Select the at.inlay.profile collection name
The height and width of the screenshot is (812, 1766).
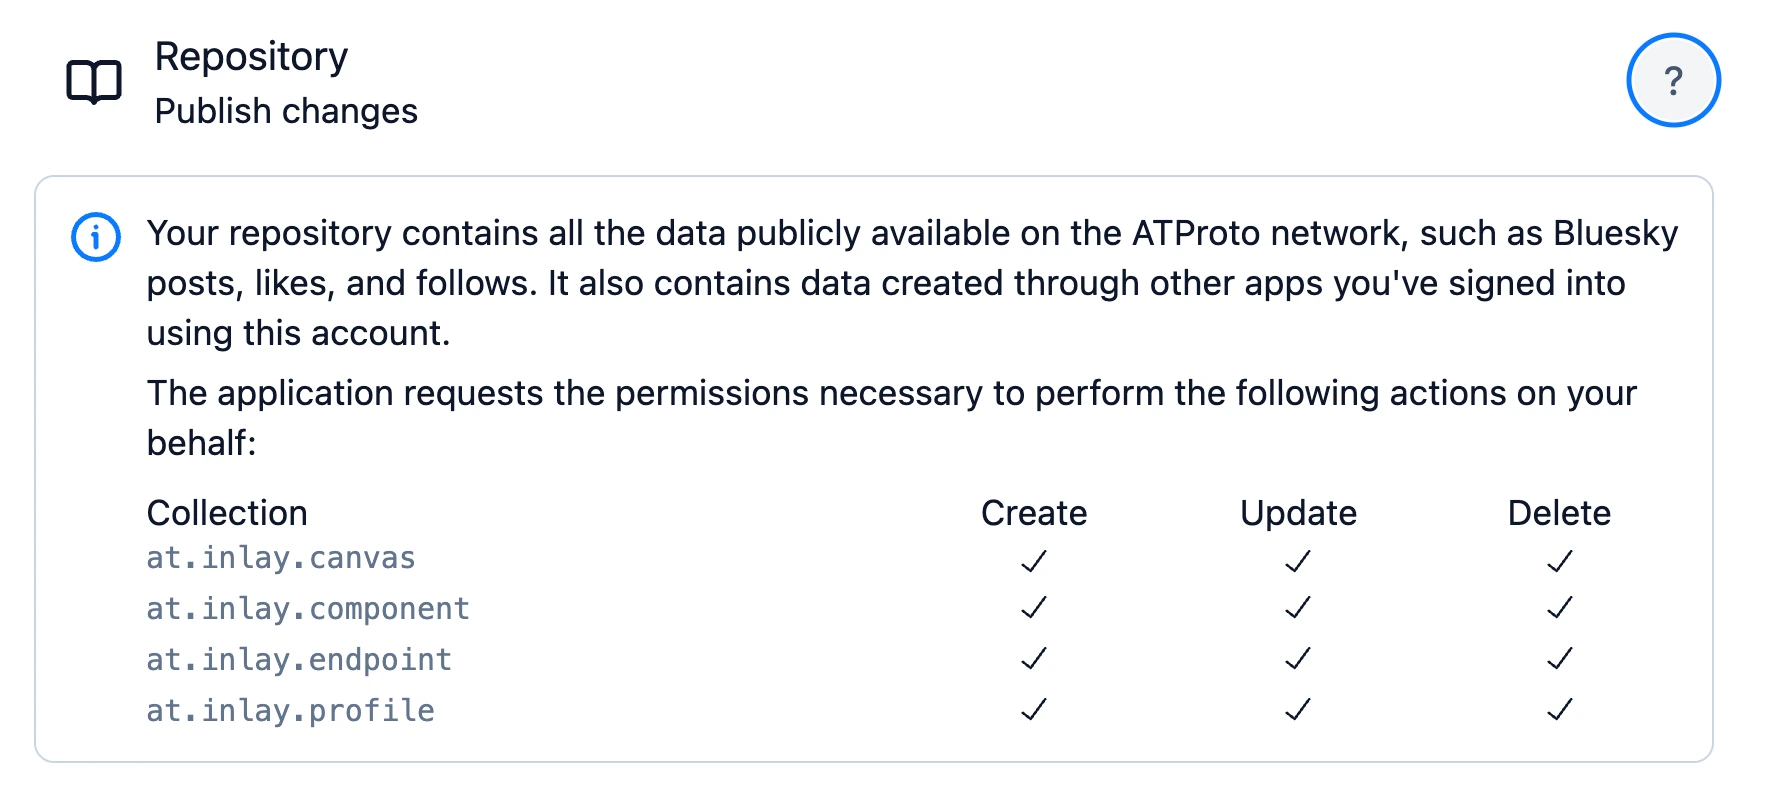[x=290, y=711]
